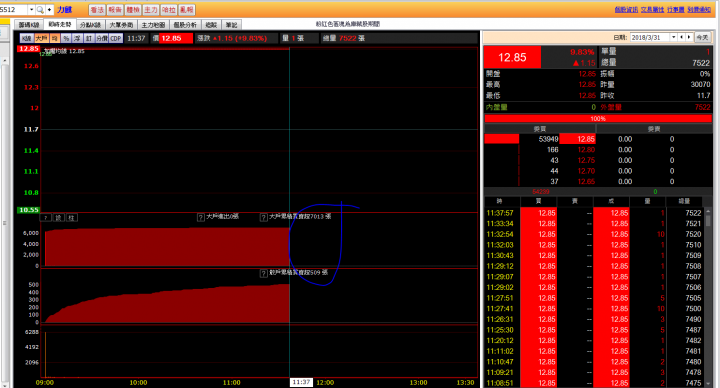Switch 大戶 panel to 柱 bar style
The width and height of the screenshot is (720, 388).
coord(72,218)
